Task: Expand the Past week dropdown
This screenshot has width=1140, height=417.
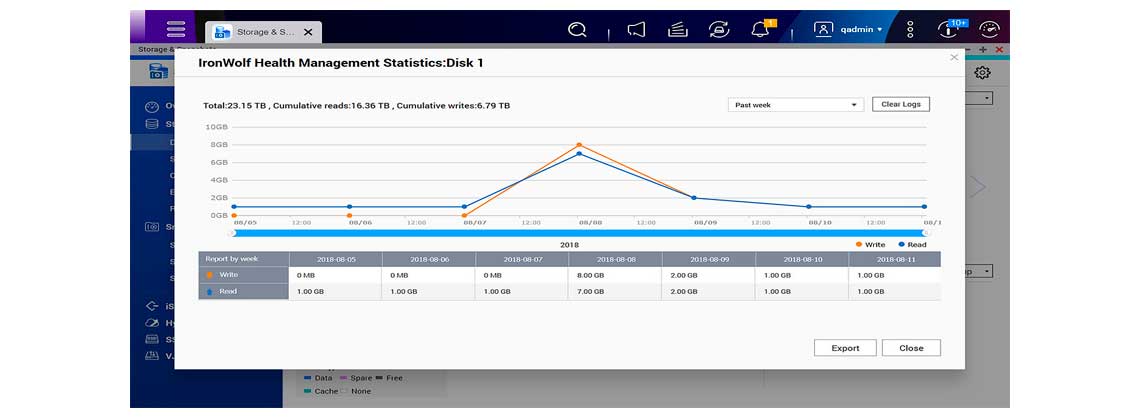Action: [x=795, y=104]
